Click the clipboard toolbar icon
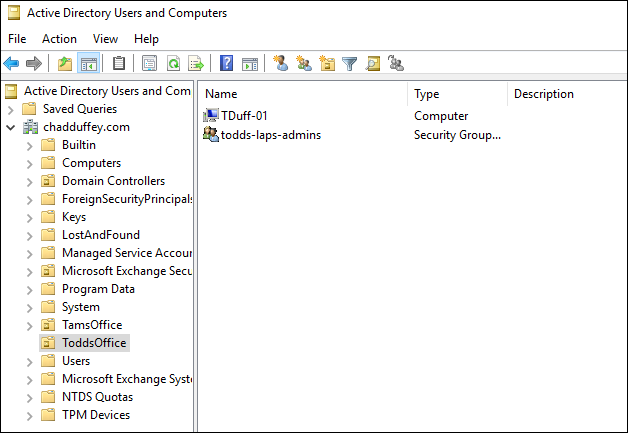 point(119,63)
